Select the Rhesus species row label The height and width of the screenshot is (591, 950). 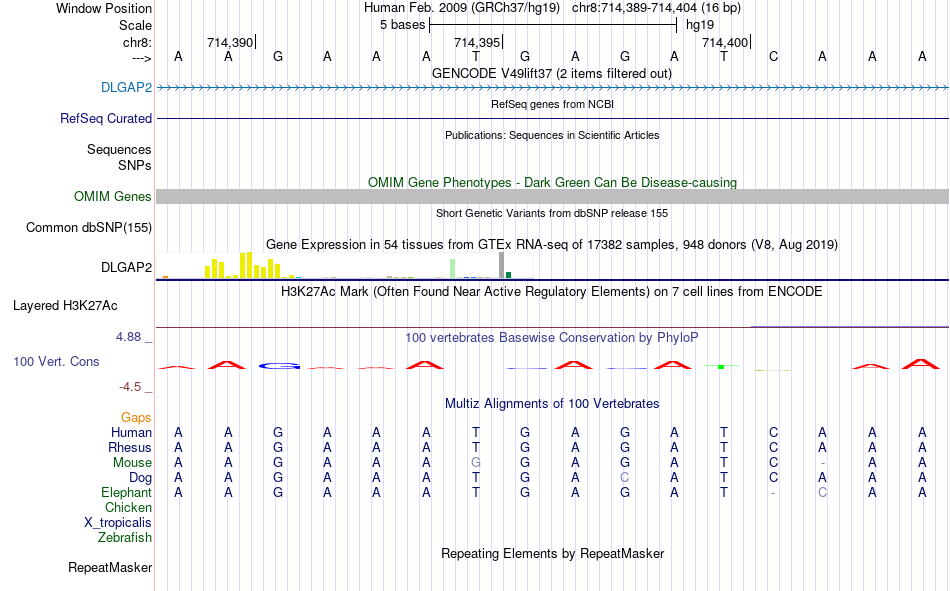(130, 447)
